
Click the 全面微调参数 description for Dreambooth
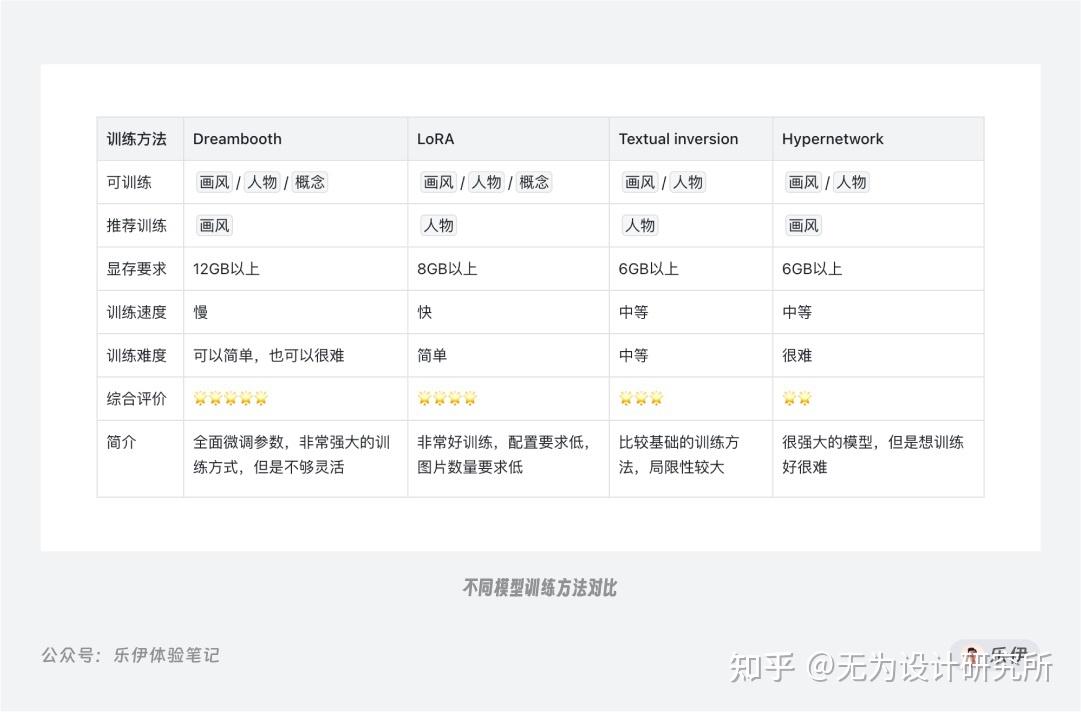292,455
